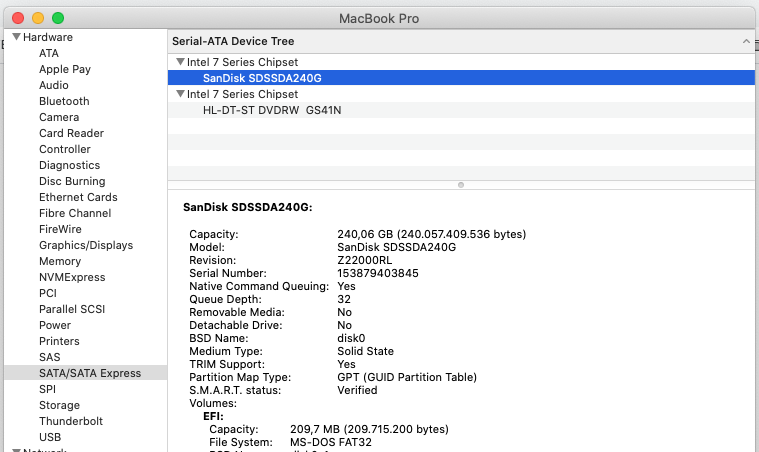Select Controller in the sidebar
The image size is (759, 452).
coord(65,149)
